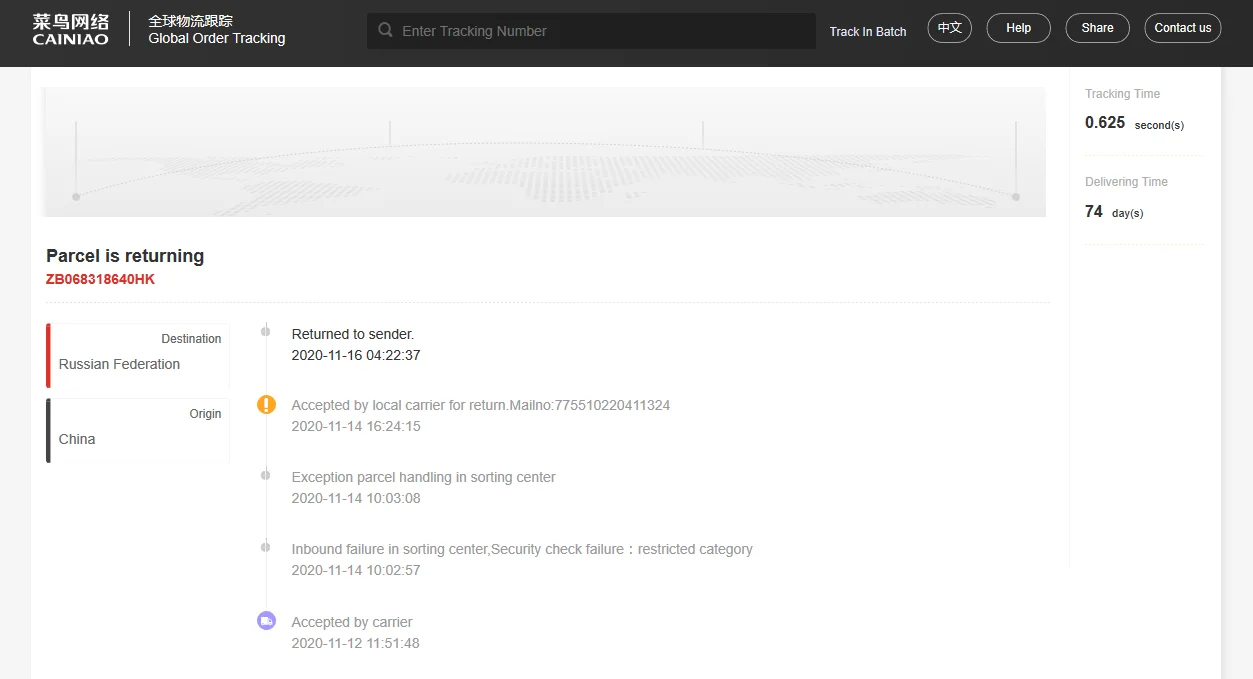Select the Destination Russian Federation card

coord(138,355)
